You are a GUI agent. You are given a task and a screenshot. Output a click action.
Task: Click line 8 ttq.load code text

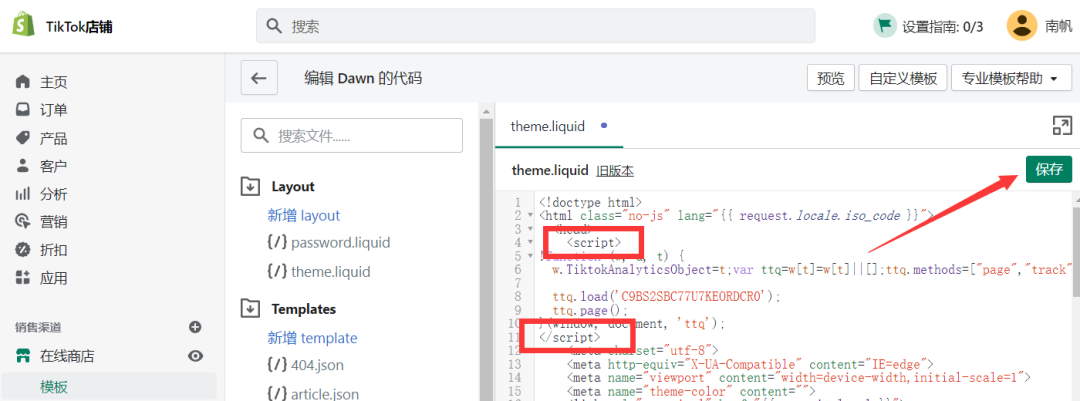(667, 296)
